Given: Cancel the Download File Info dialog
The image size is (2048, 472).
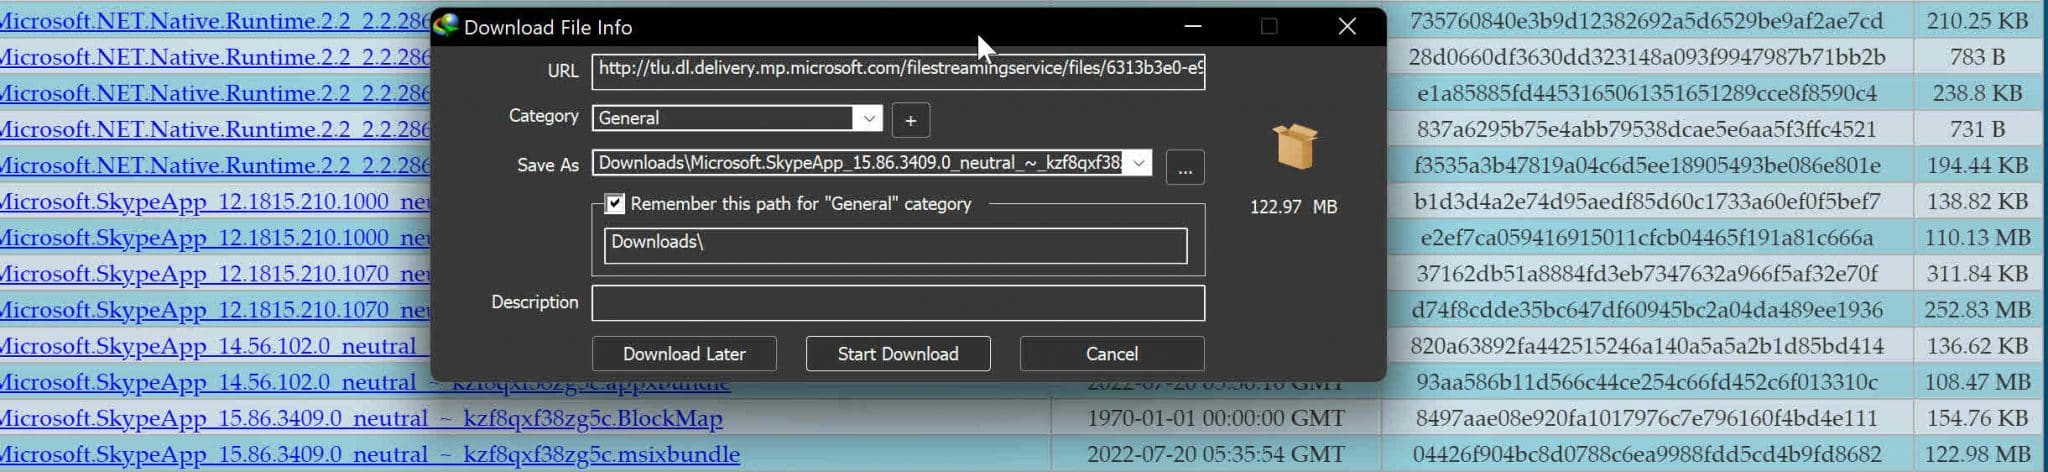Looking at the screenshot, I should [1112, 354].
